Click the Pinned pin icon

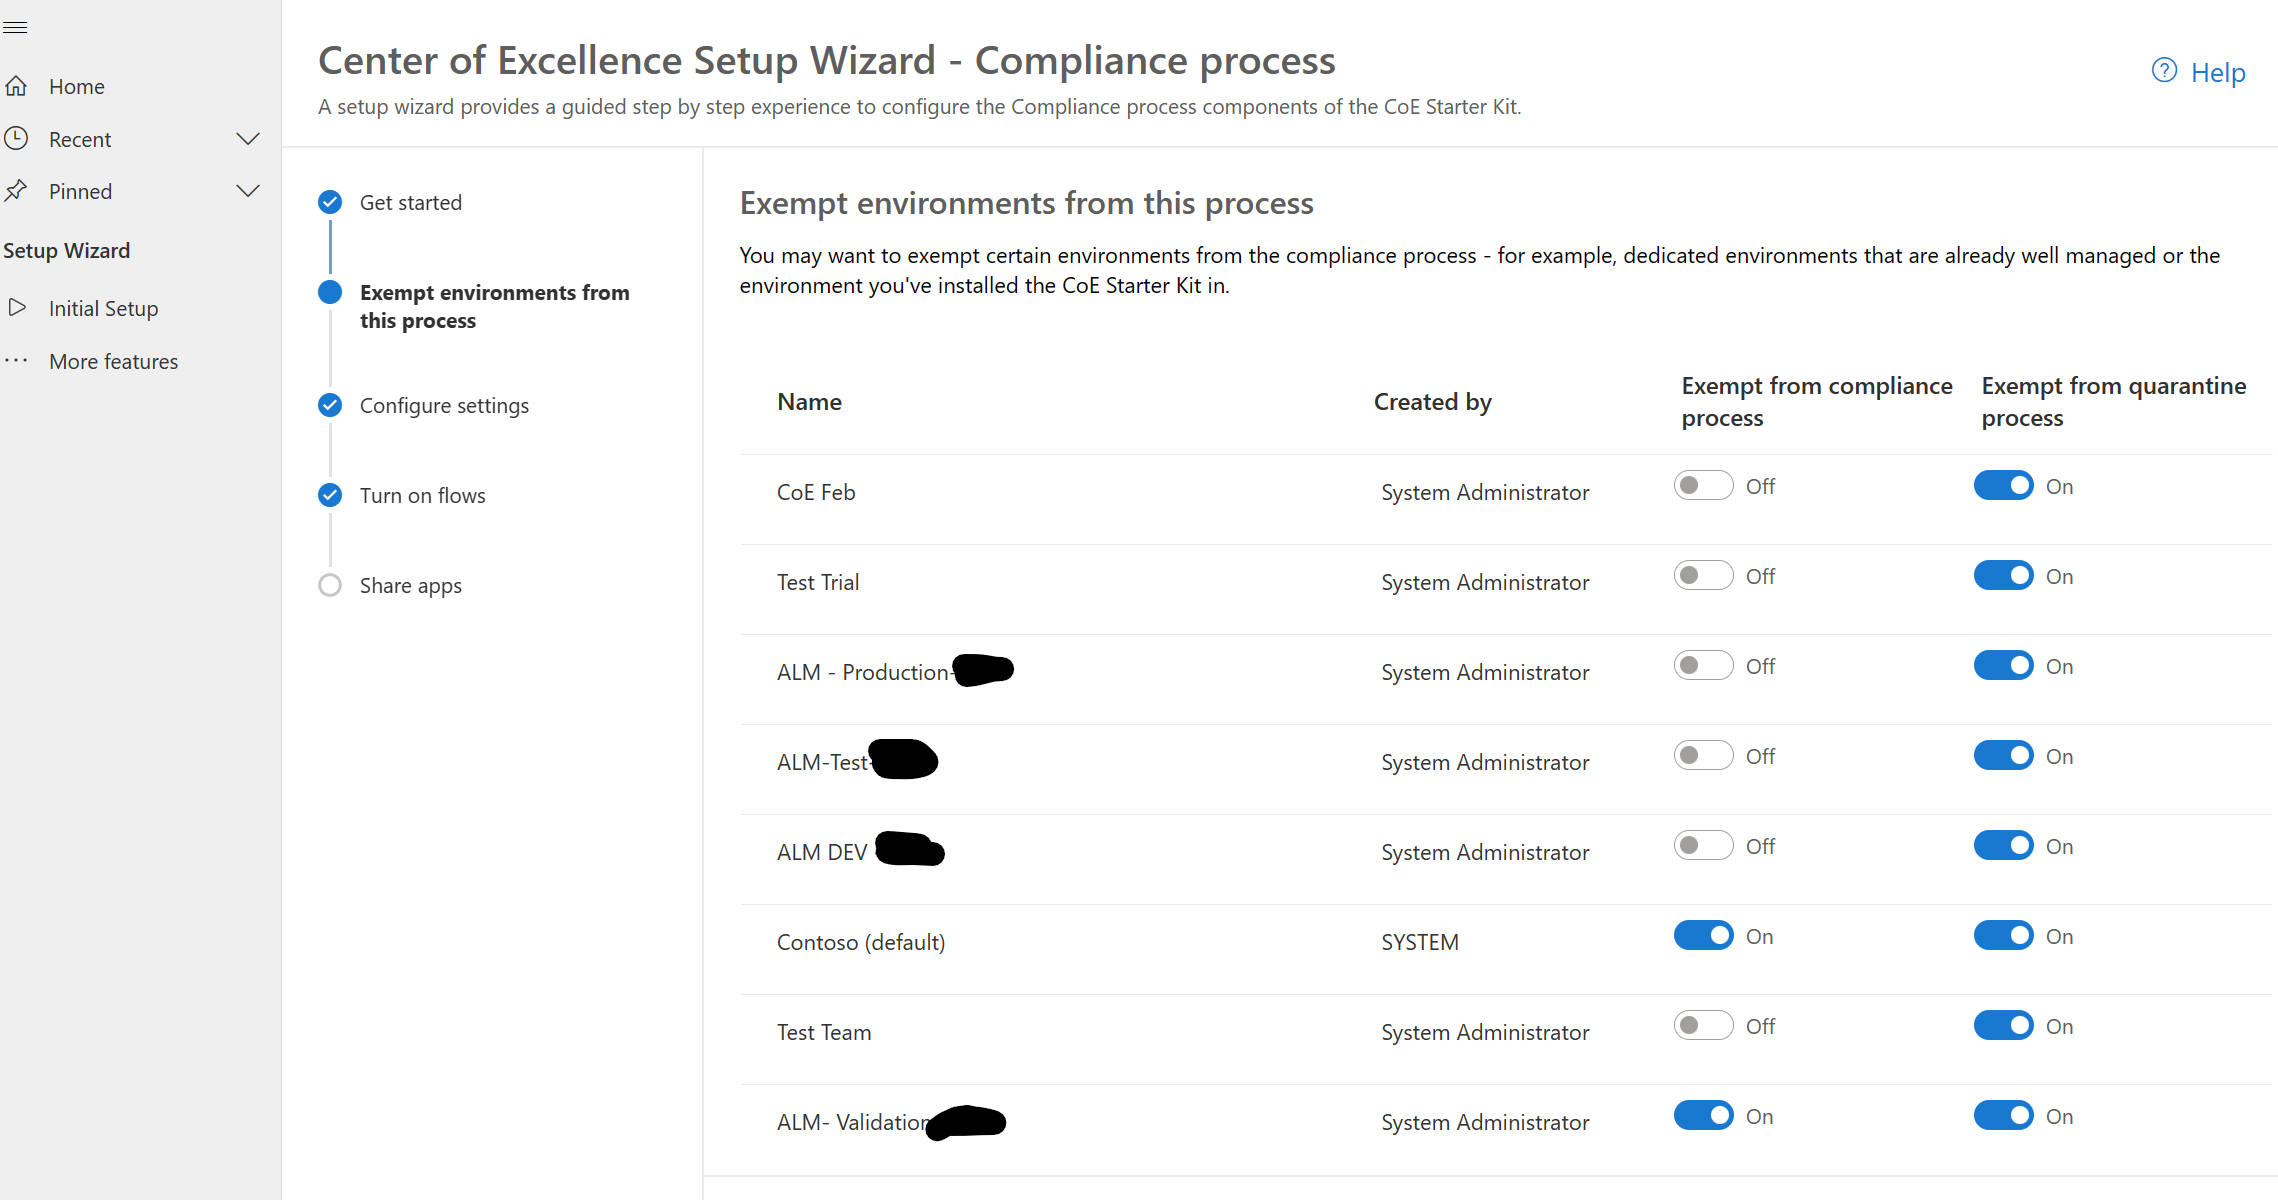pyautogui.click(x=18, y=190)
